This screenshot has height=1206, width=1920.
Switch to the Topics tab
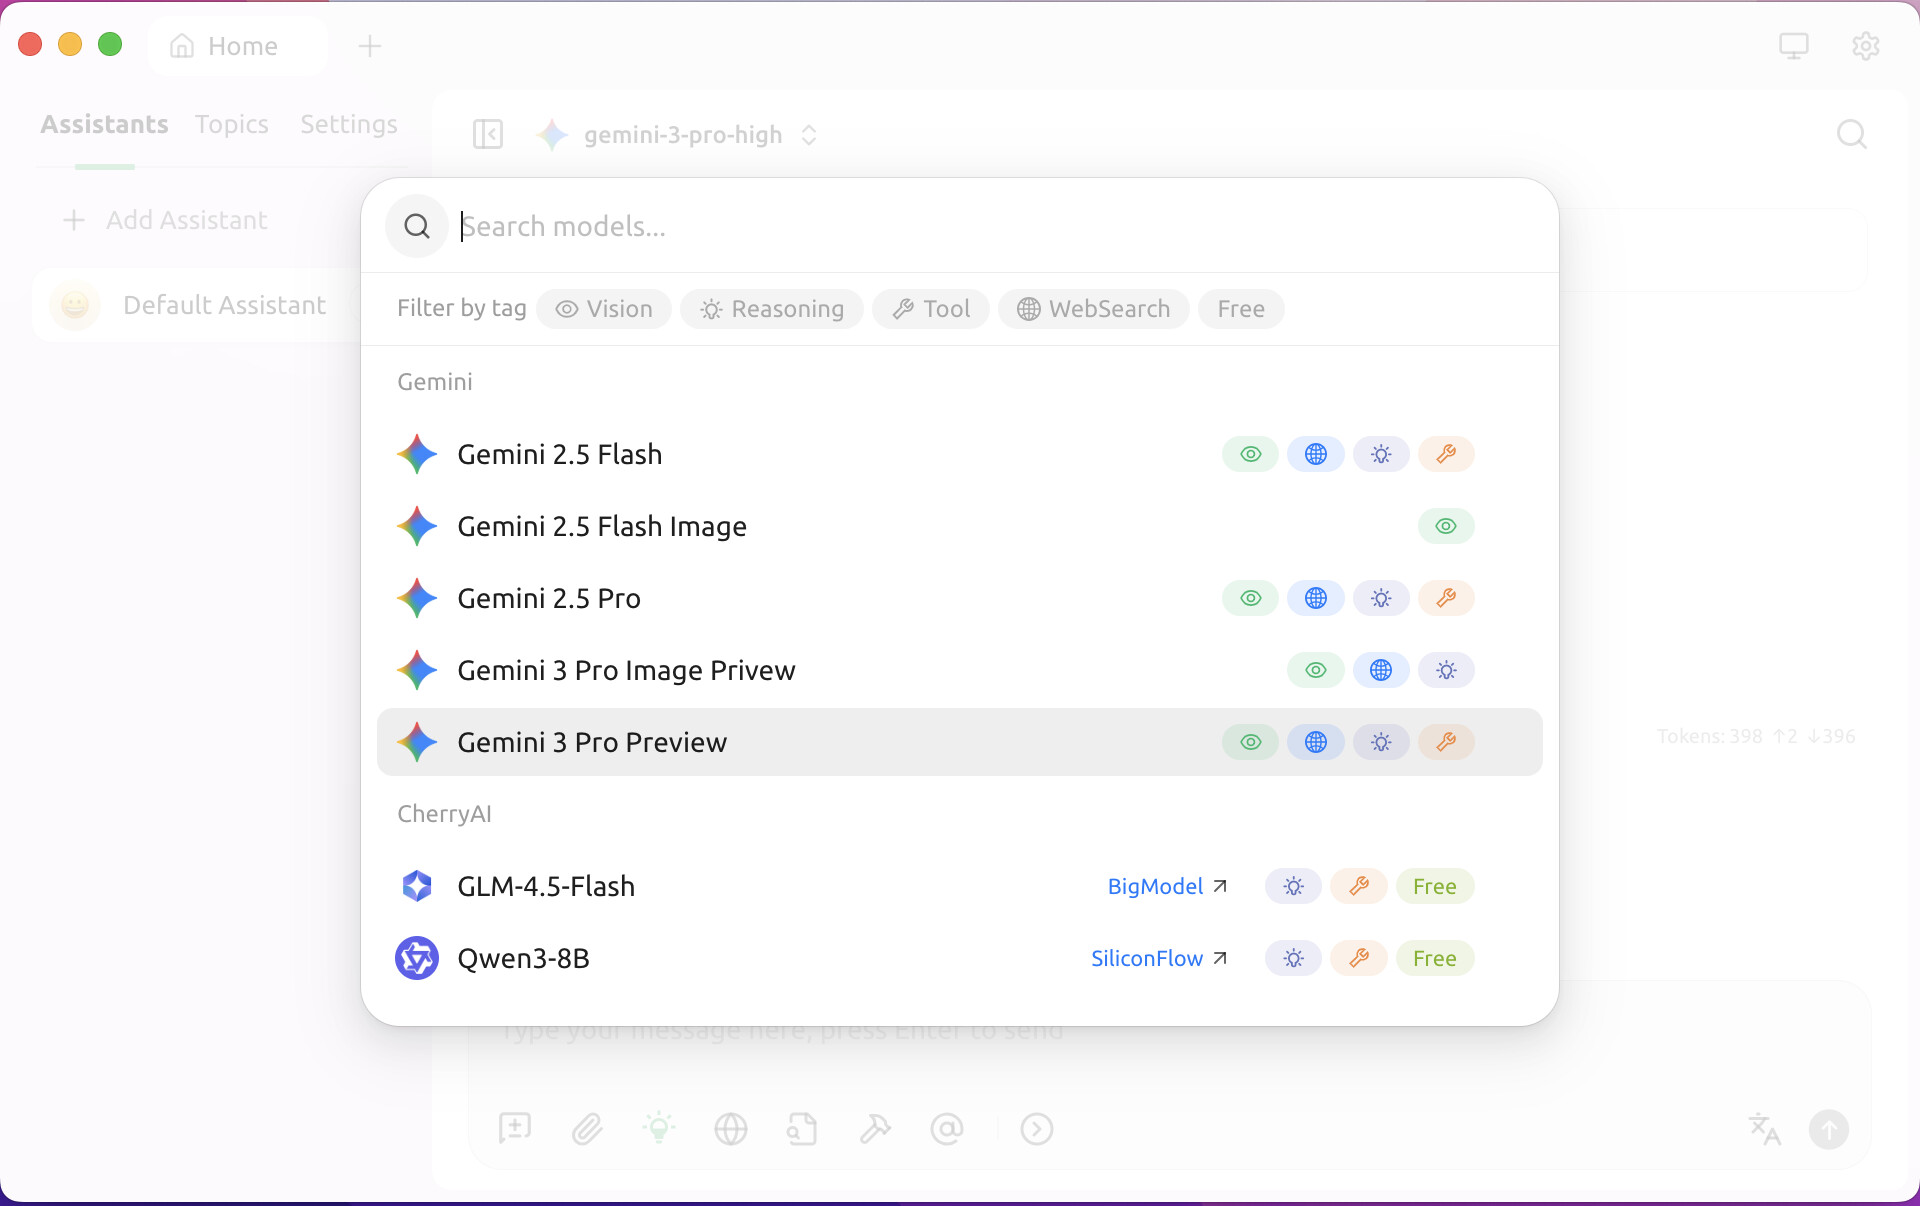[232, 124]
